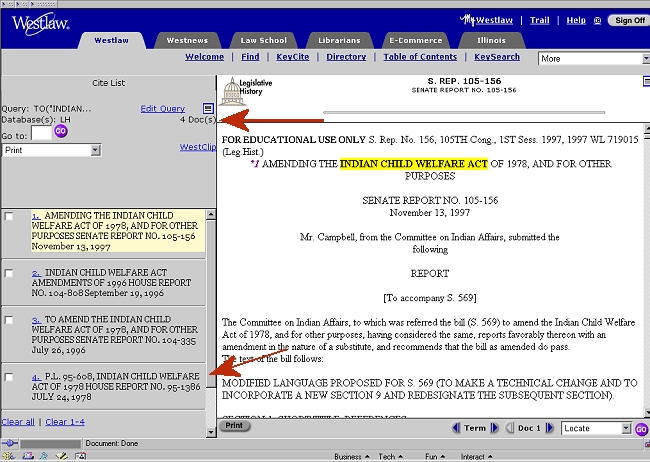Open Table of Contents link

[420, 57]
